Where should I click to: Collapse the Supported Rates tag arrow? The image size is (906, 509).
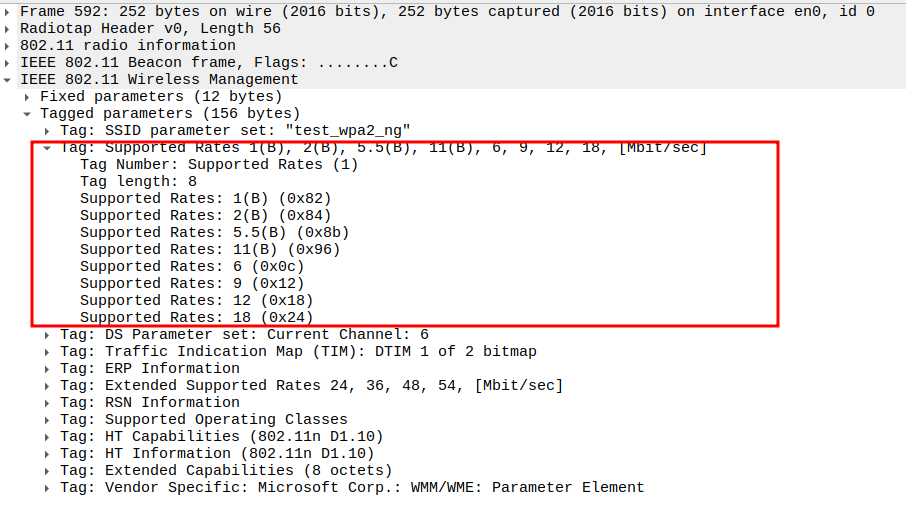tap(48, 148)
